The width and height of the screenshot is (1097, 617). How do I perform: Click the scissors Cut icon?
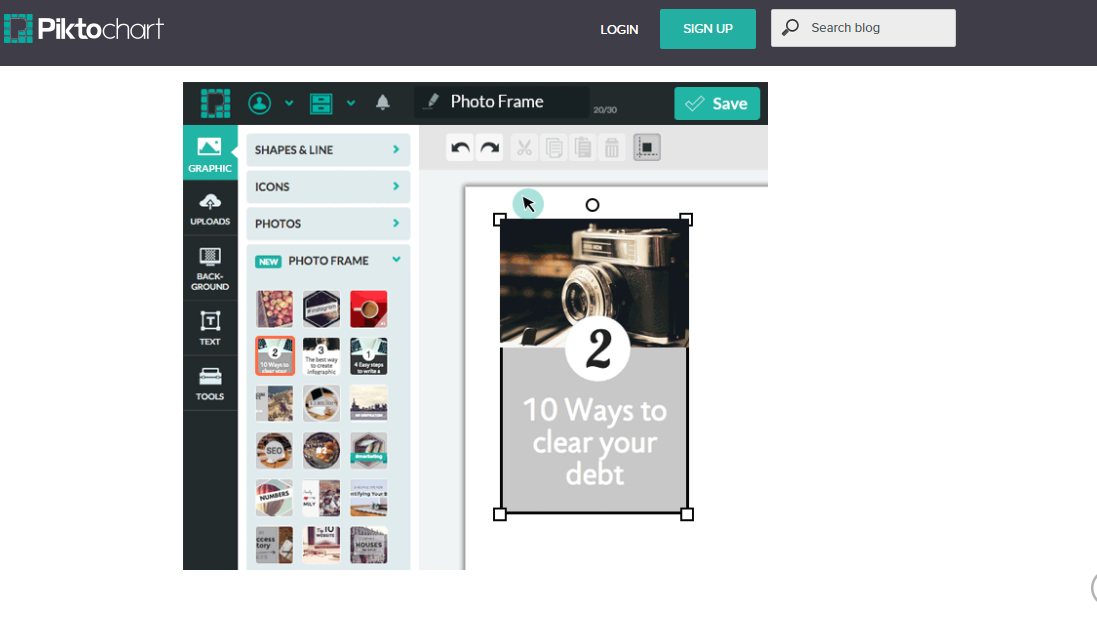(x=524, y=148)
